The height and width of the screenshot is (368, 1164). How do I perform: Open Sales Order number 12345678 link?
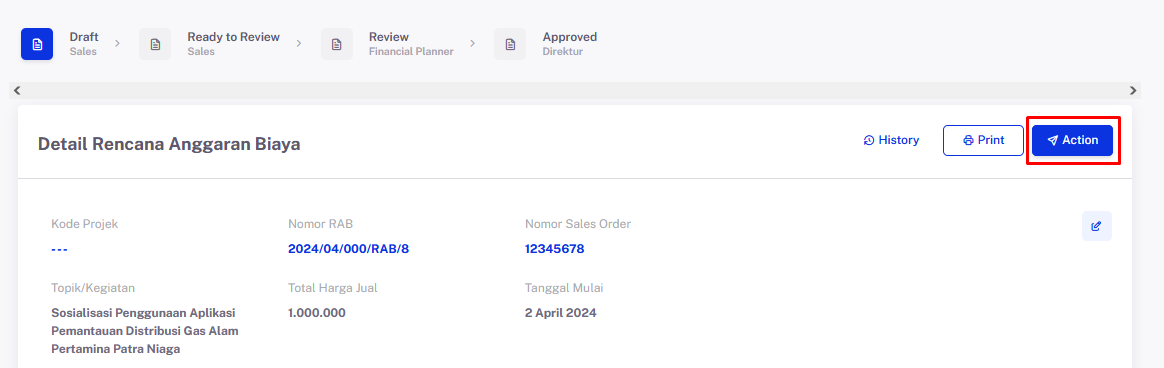[555, 249]
